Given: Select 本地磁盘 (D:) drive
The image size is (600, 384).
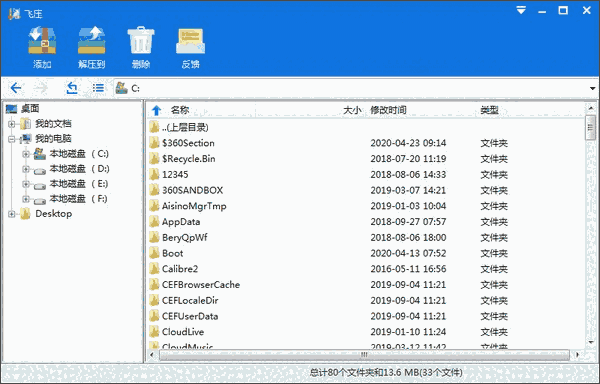Looking at the screenshot, I should (79, 169).
